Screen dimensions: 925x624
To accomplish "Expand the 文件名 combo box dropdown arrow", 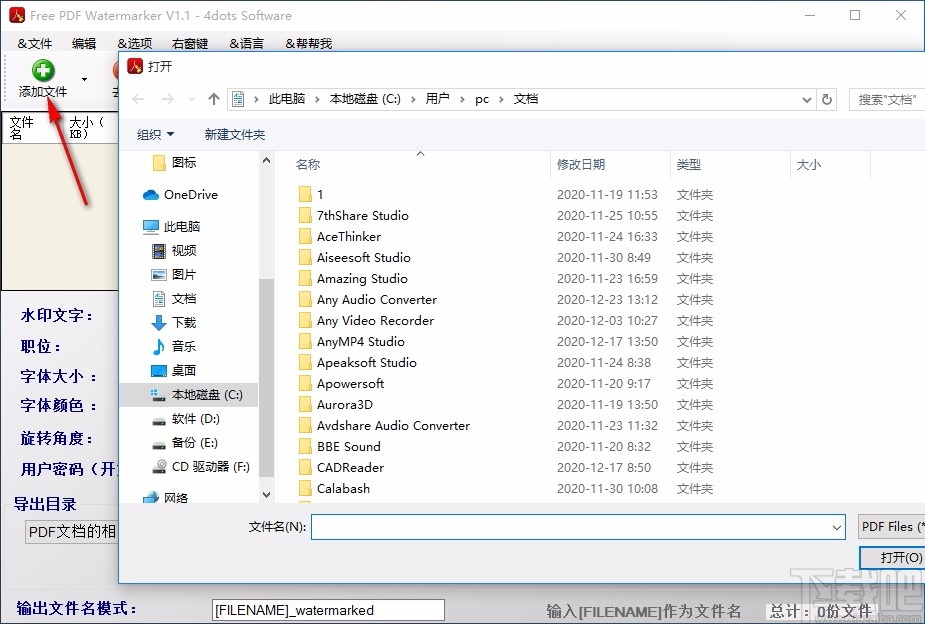I will (837, 527).
